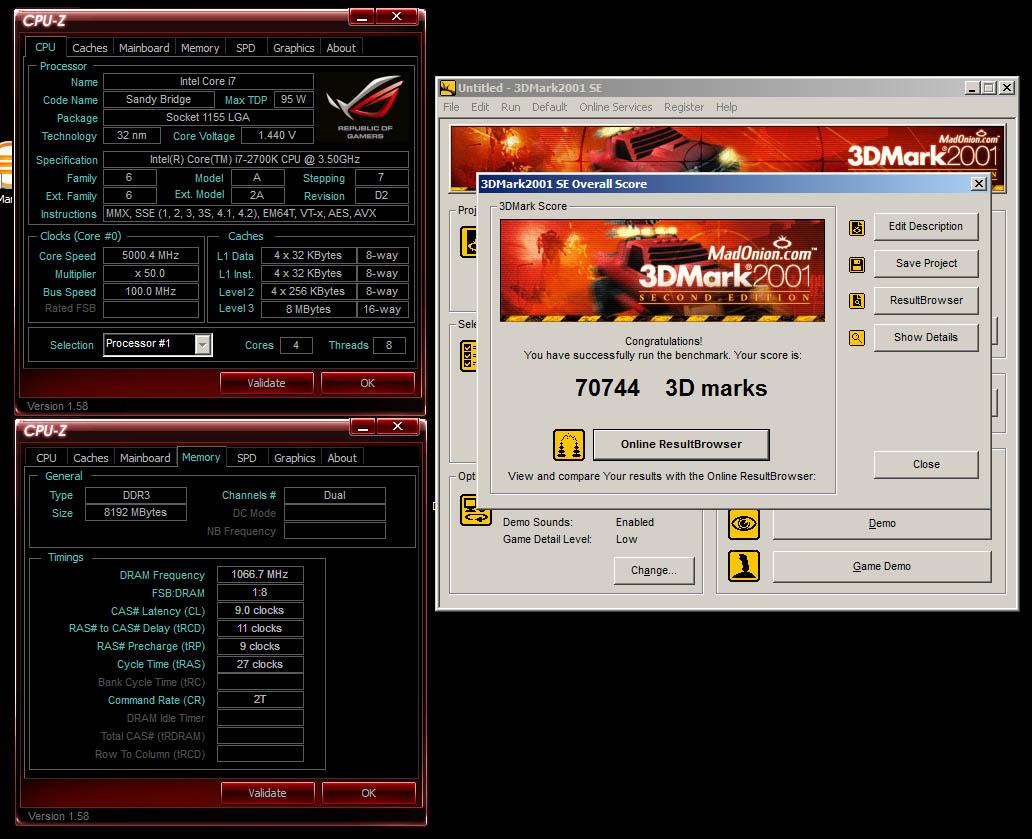Switch to SPD tab in bottom CPU-Z window

[247, 458]
